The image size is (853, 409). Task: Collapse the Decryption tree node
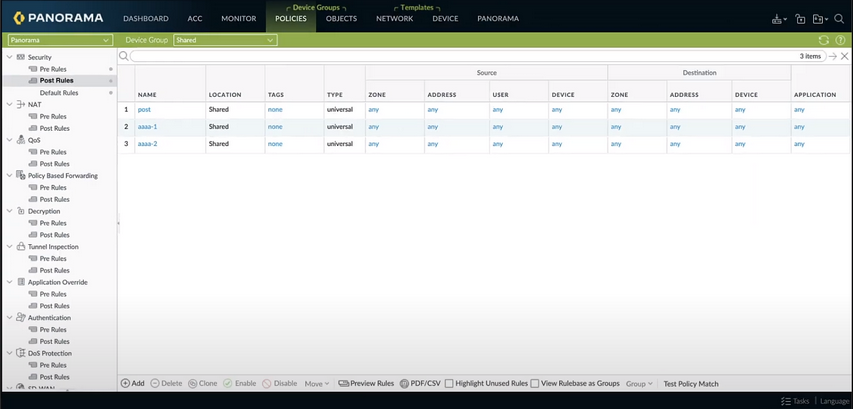pos(10,211)
